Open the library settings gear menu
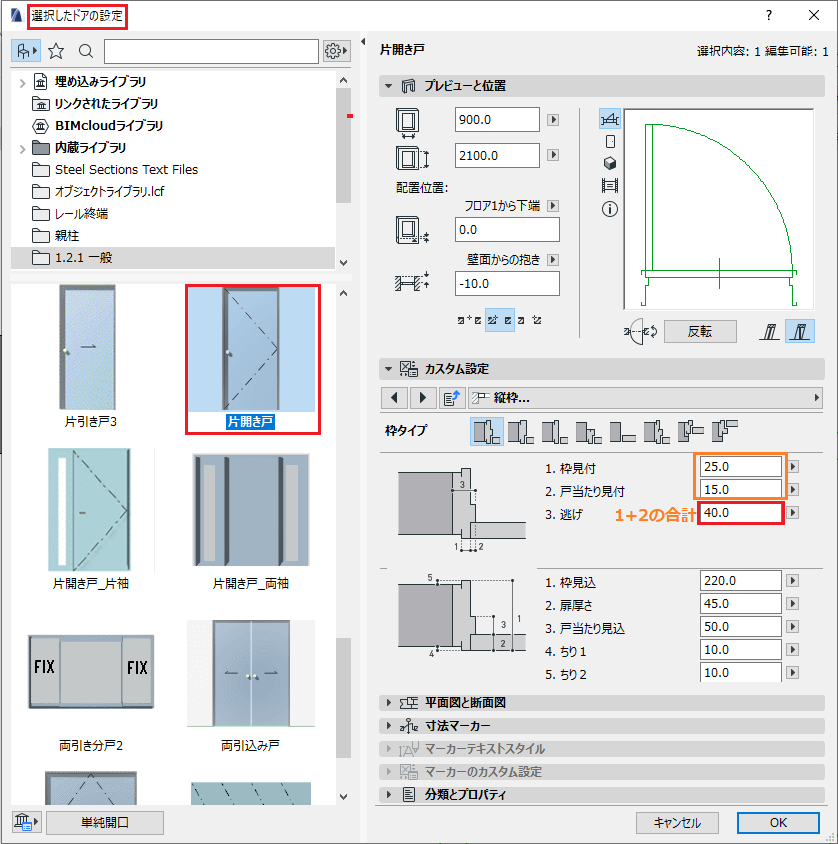This screenshot has width=838, height=844. (x=336, y=51)
